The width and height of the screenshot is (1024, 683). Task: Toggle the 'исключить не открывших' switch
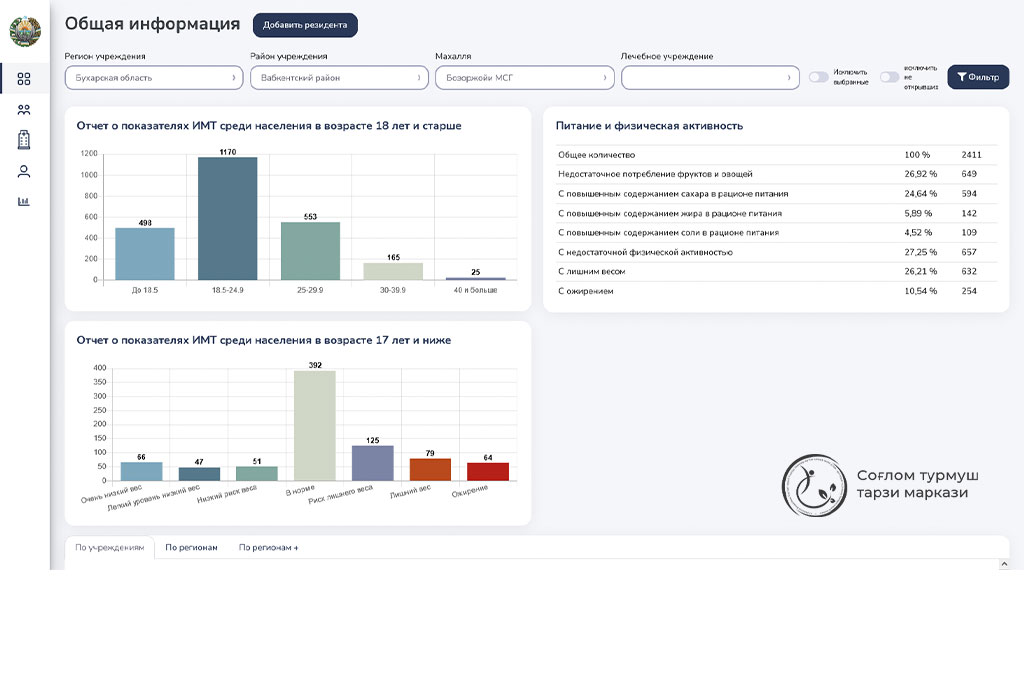pyautogui.click(x=890, y=77)
